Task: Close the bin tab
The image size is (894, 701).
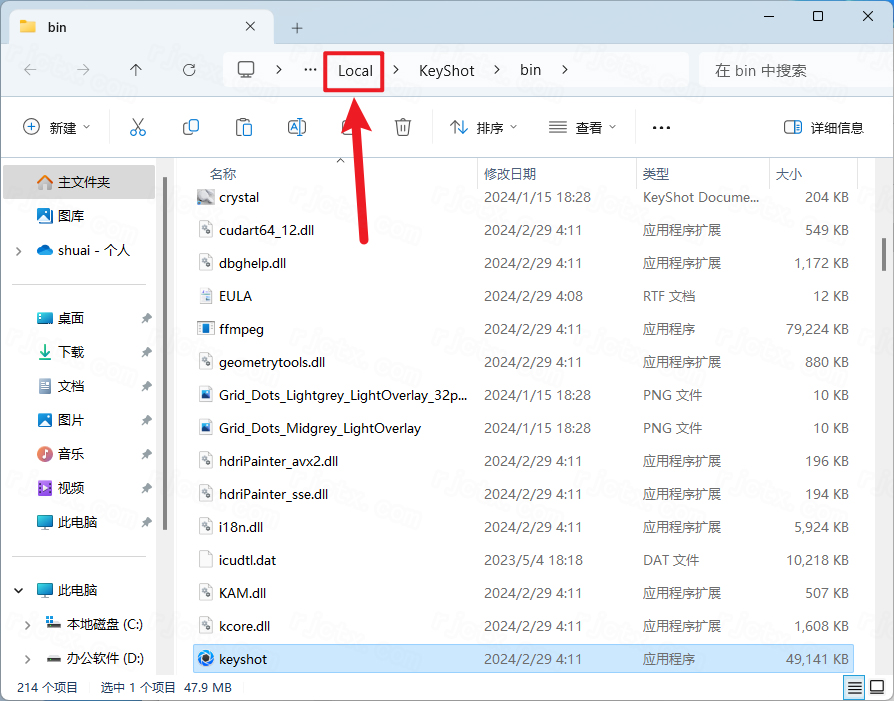Action: coord(250,27)
